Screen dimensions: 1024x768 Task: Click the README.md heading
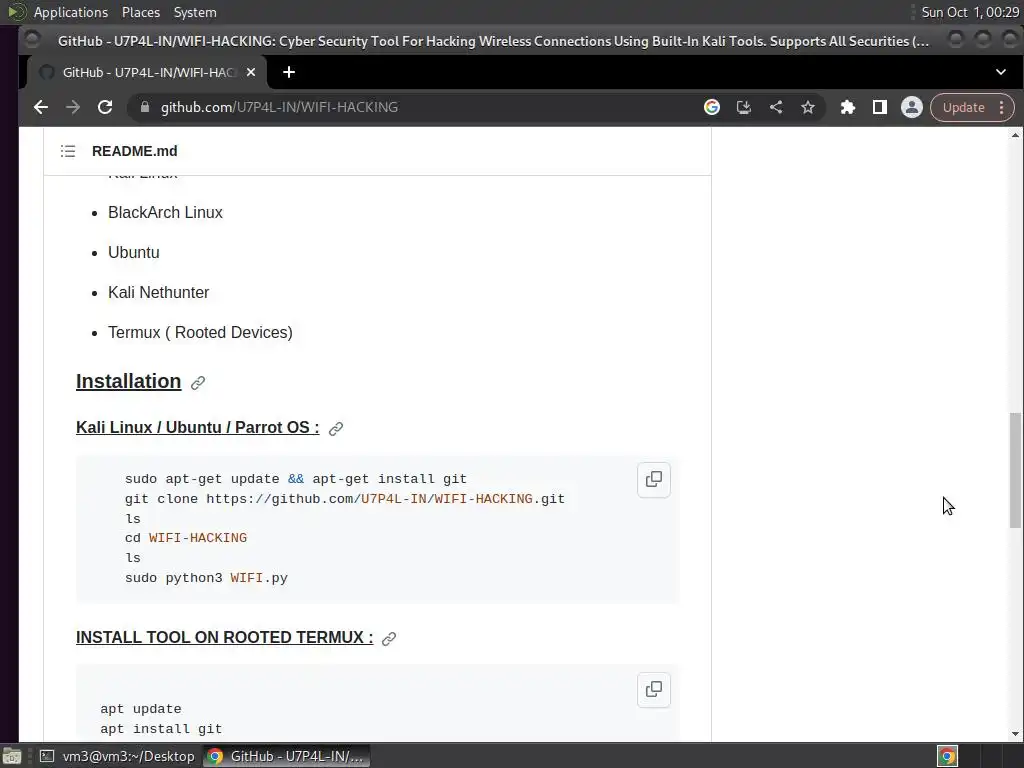coord(135,152)
